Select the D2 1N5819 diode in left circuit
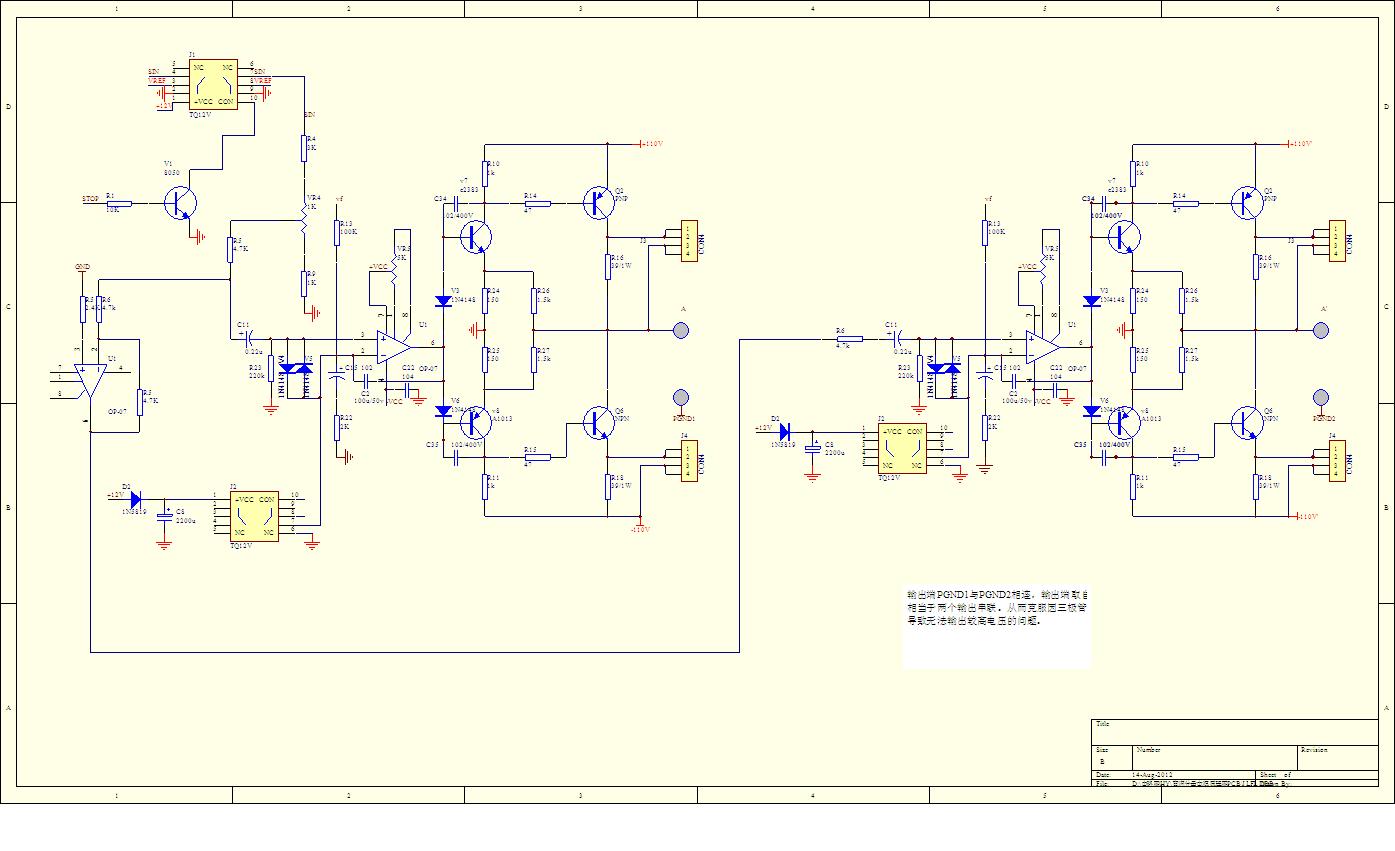This screenshot has width=1395, height=851. 135,498
